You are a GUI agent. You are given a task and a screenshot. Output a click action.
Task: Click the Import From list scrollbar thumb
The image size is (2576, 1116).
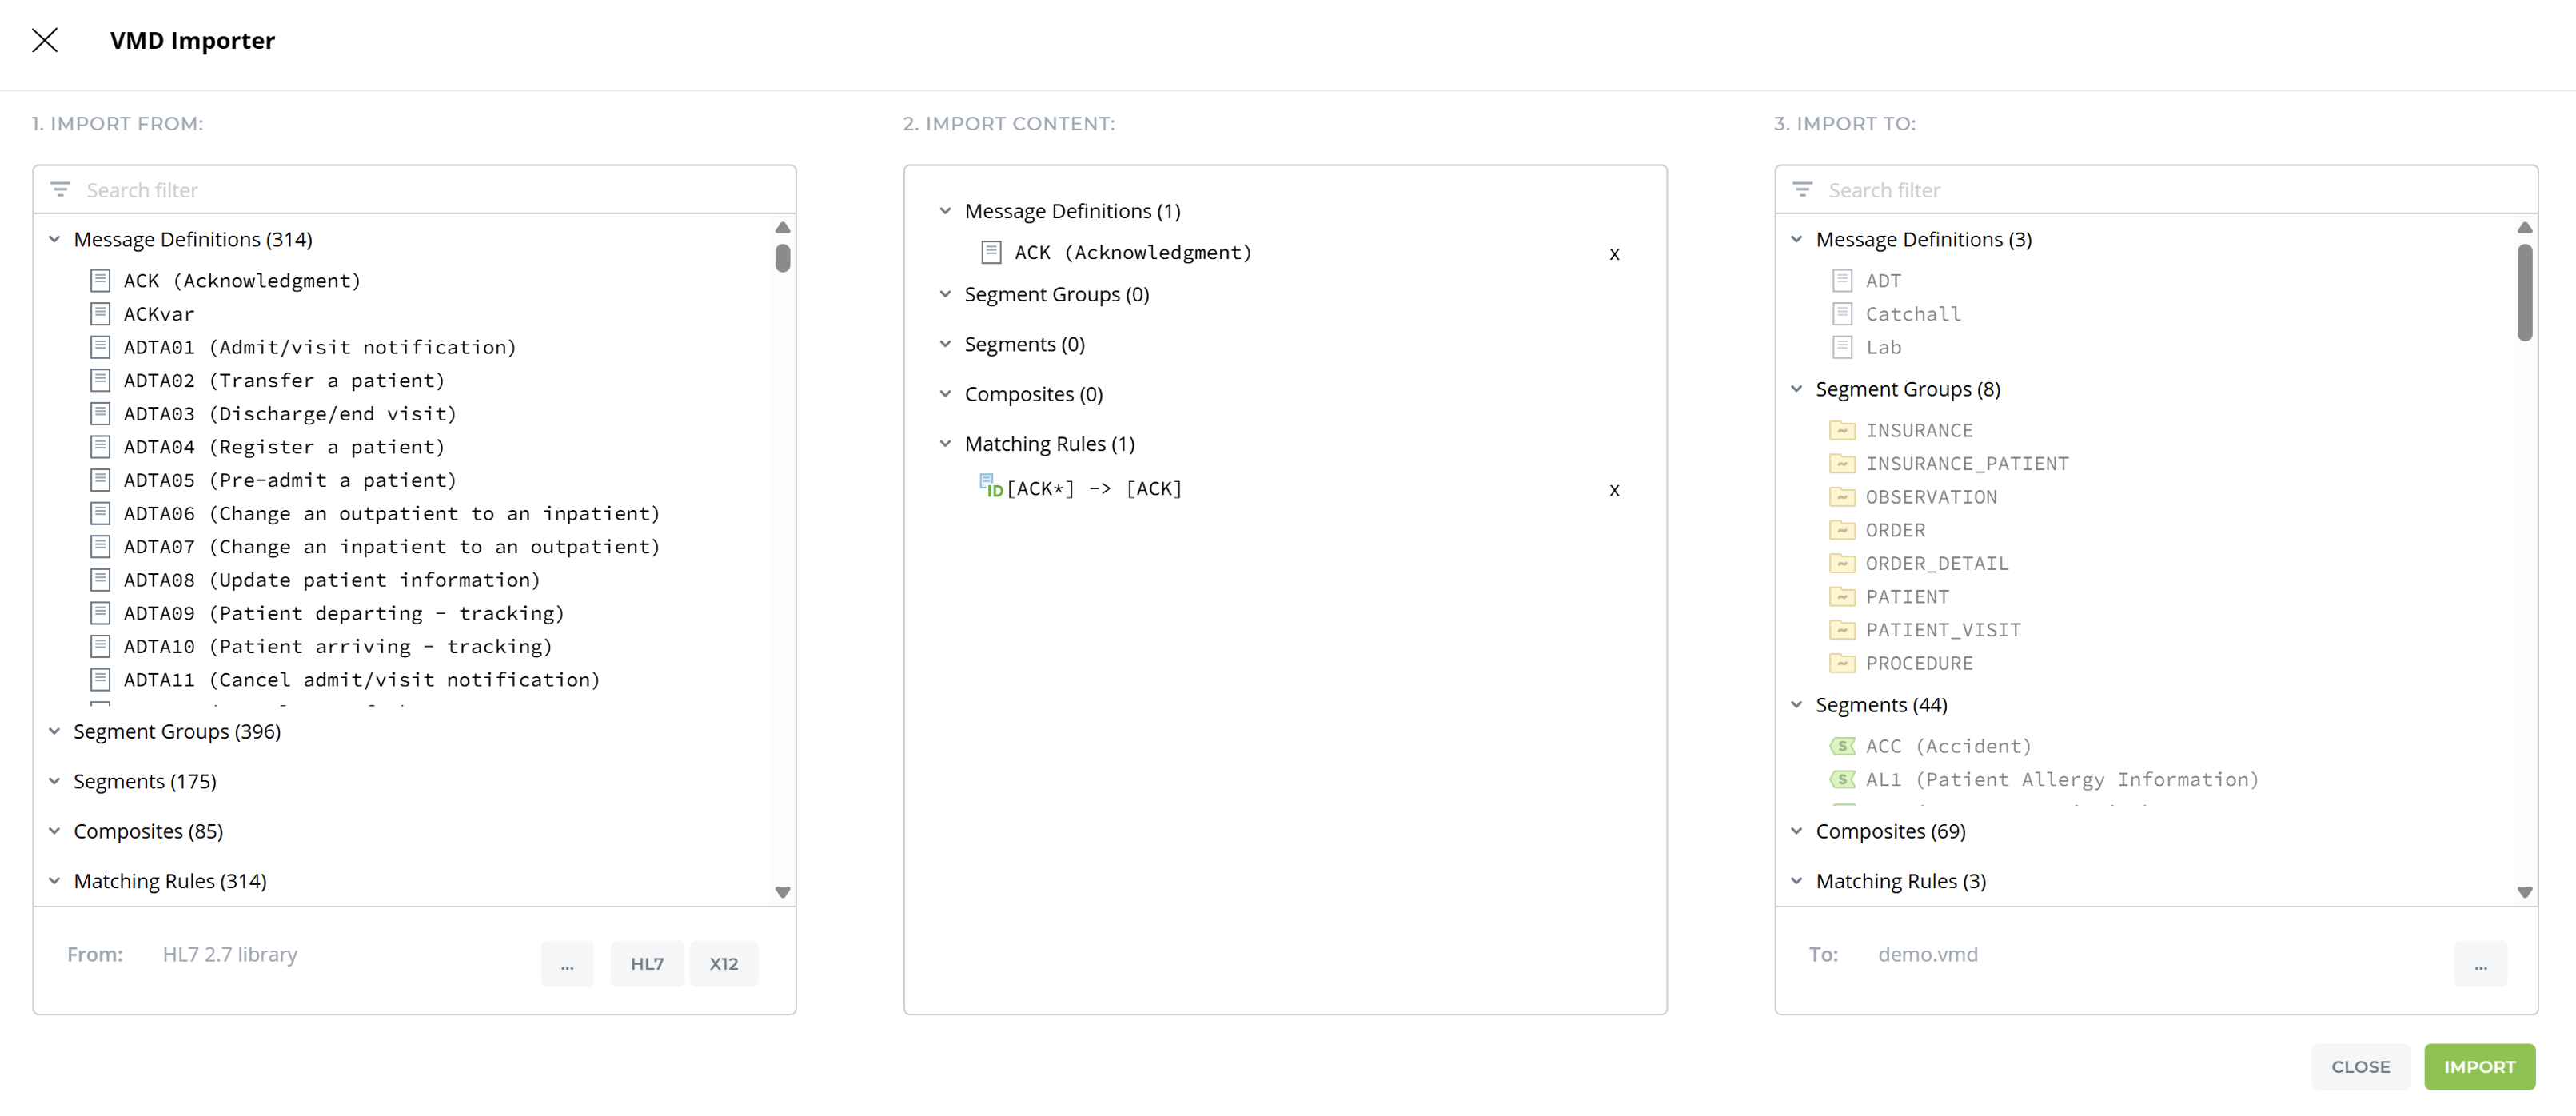coord(782,258)
